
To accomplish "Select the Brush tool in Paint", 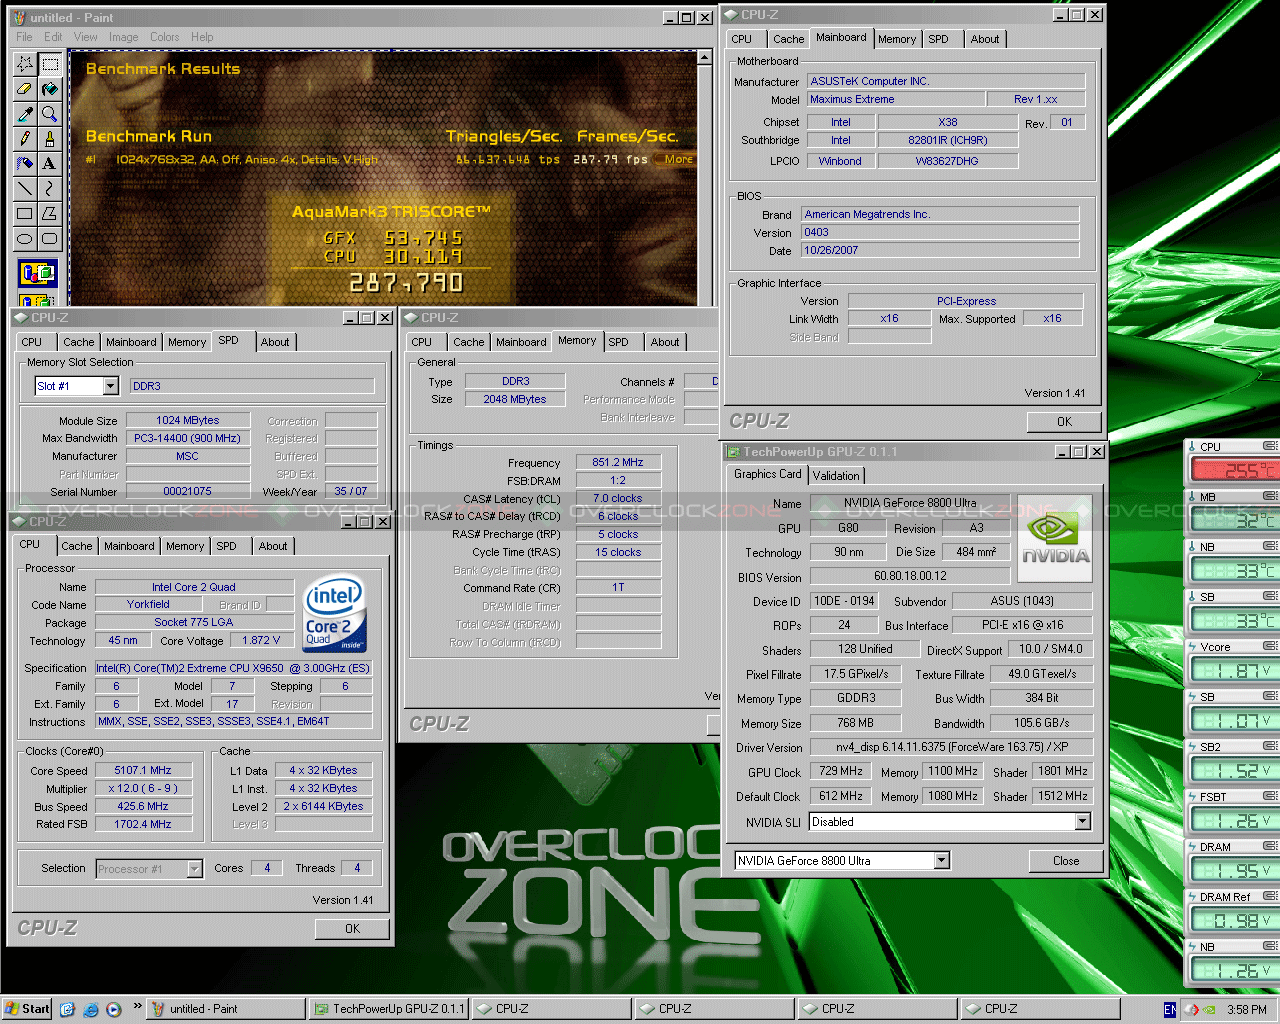I will [50, 139].
